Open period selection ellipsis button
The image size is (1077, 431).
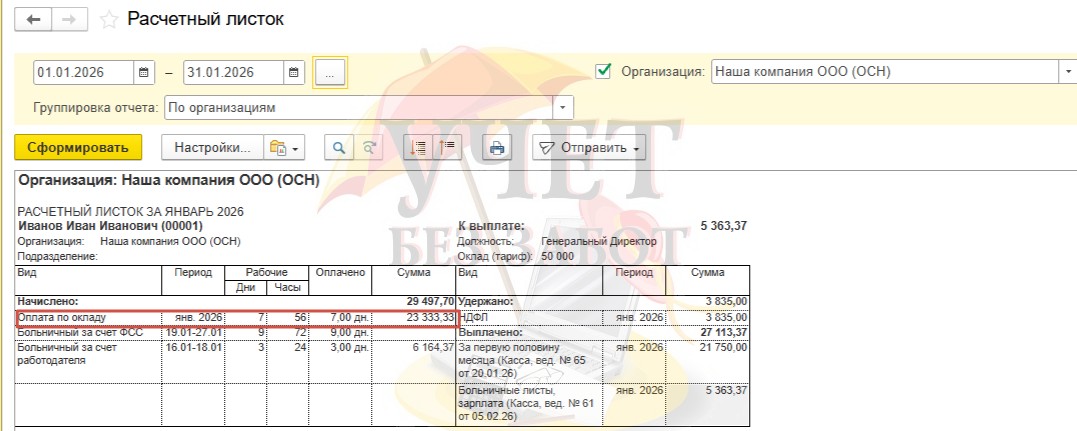pyautogui.click(x=330, y=73)
